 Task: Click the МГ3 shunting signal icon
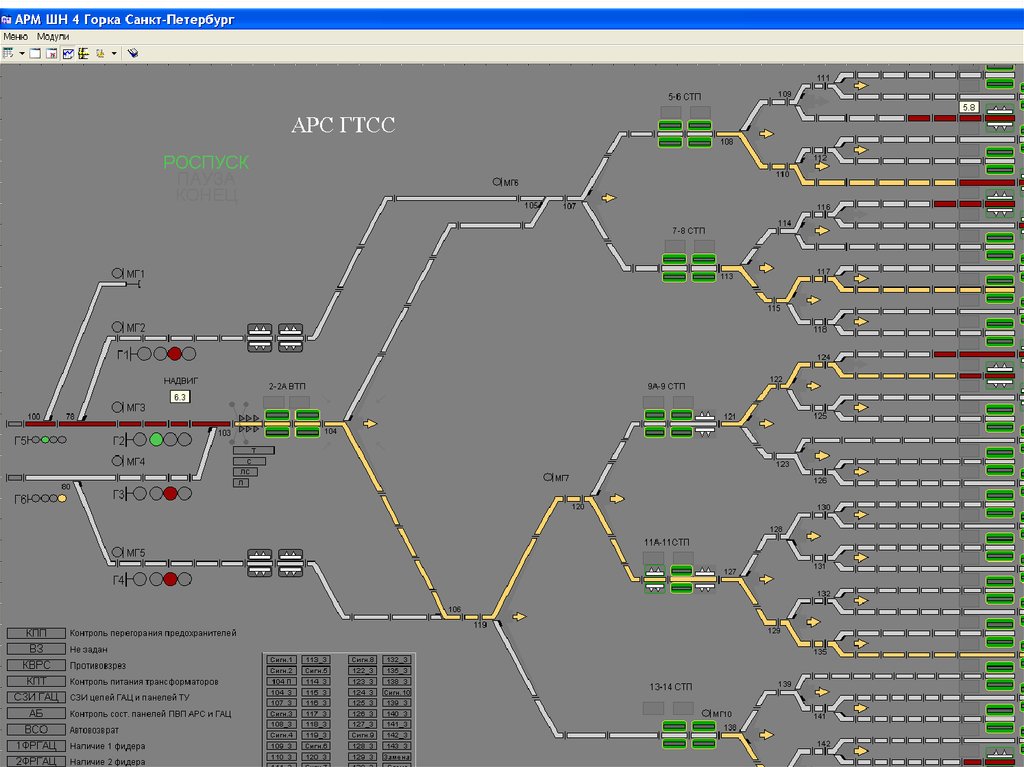117,407
